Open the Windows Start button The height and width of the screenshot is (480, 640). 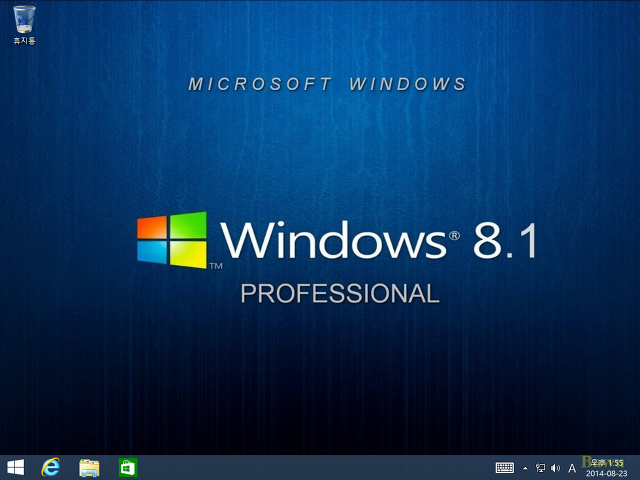pos(16,468)
